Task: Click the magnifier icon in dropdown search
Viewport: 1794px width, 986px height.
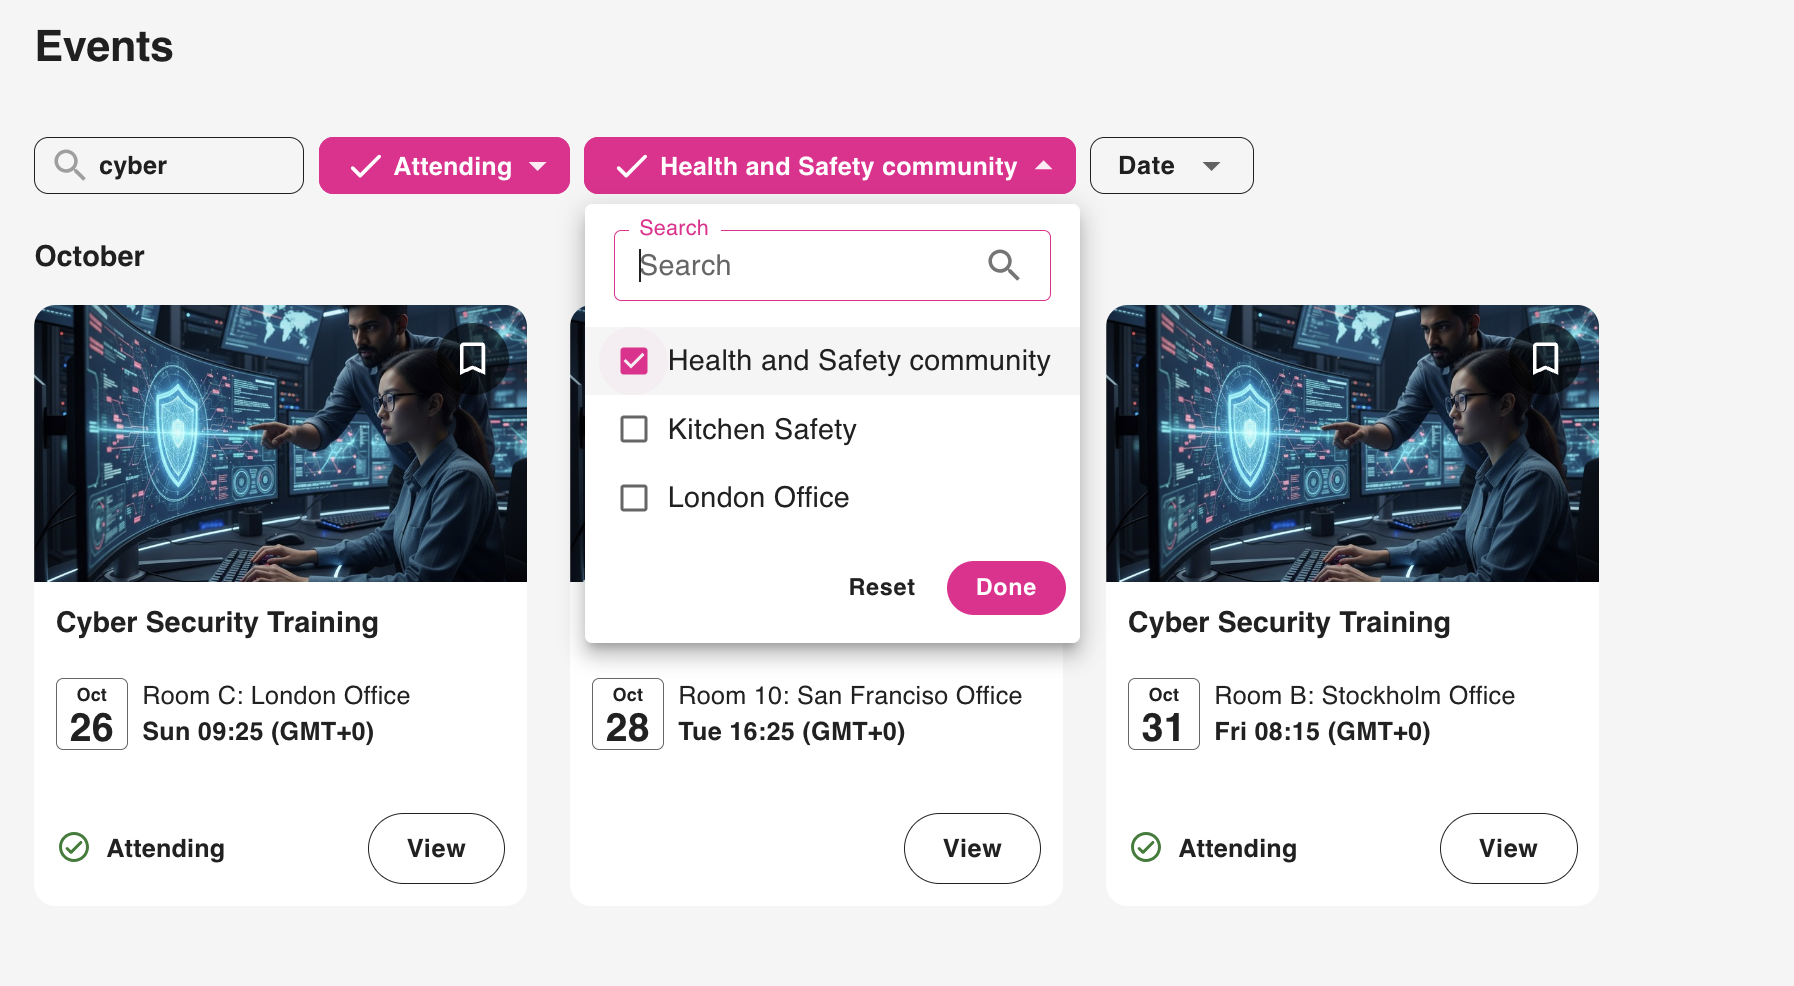Action: [x=1003, y=265]
